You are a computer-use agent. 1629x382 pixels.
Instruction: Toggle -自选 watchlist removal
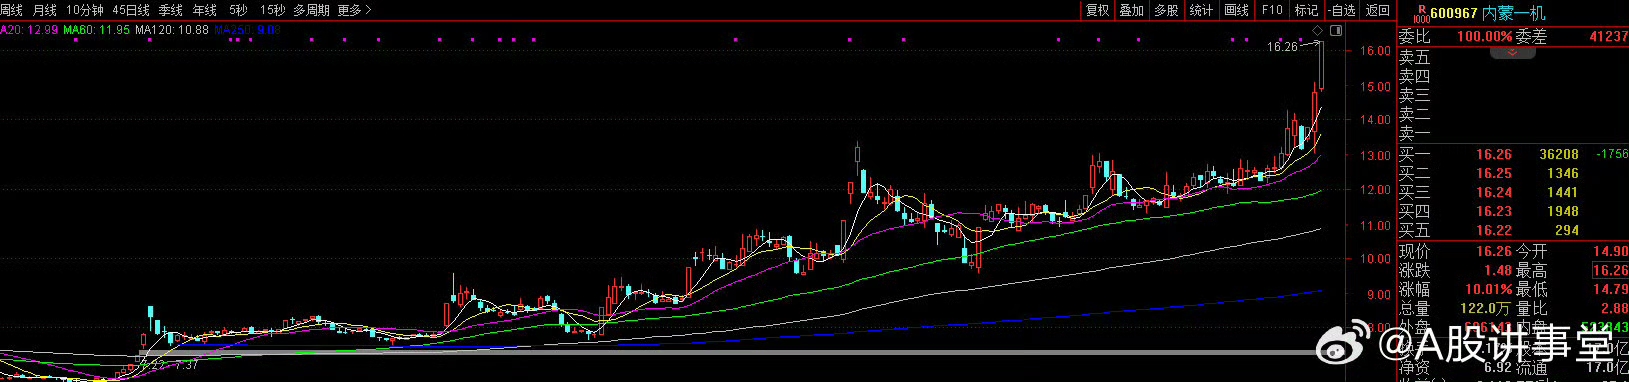1342,10
